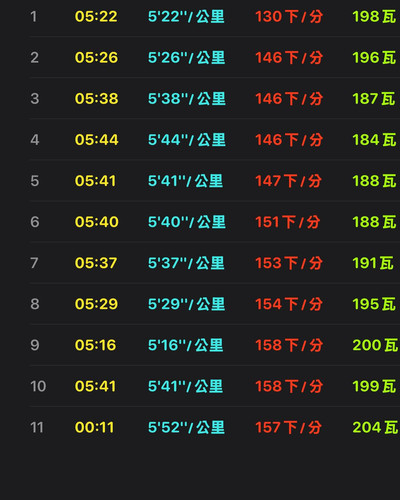Select split number 4
400x500 pixels.
[x=35, y=140]
